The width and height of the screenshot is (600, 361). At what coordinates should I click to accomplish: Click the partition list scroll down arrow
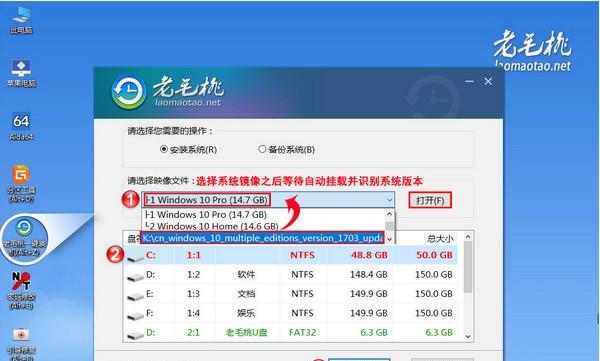tap(468, 336)
